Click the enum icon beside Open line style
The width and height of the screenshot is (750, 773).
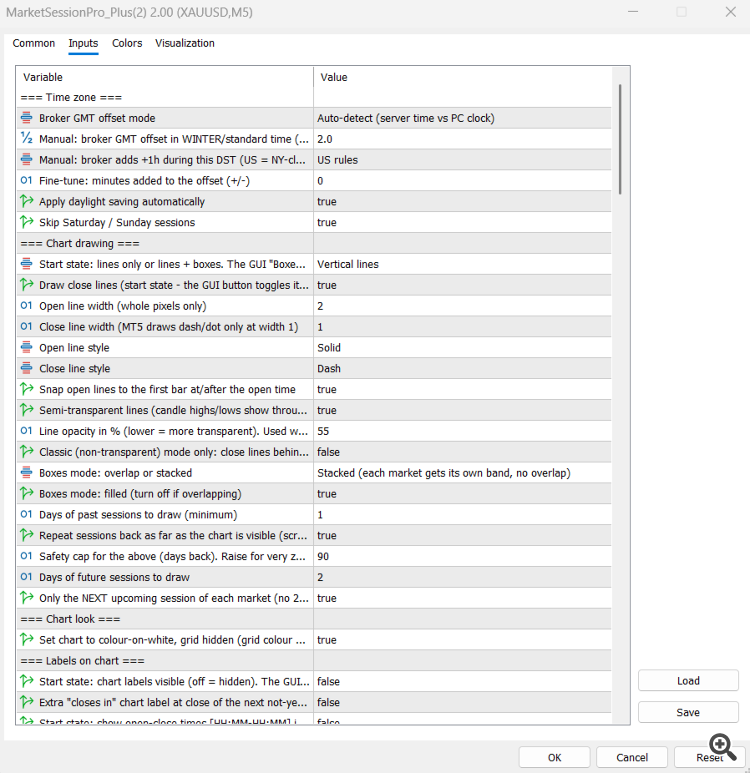point(27,348)
